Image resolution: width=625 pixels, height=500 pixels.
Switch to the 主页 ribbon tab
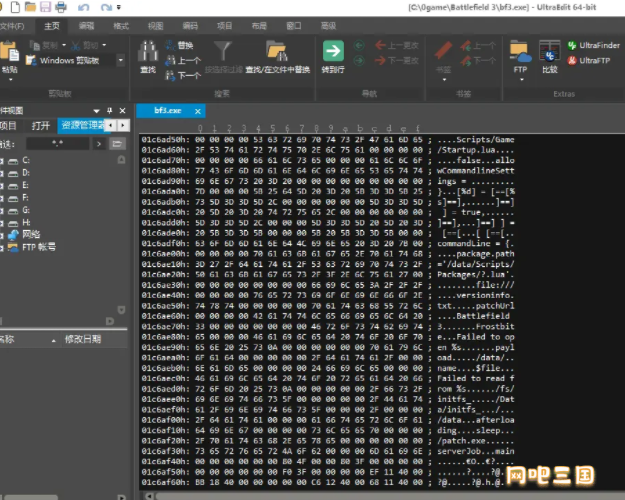pos(52,26)
